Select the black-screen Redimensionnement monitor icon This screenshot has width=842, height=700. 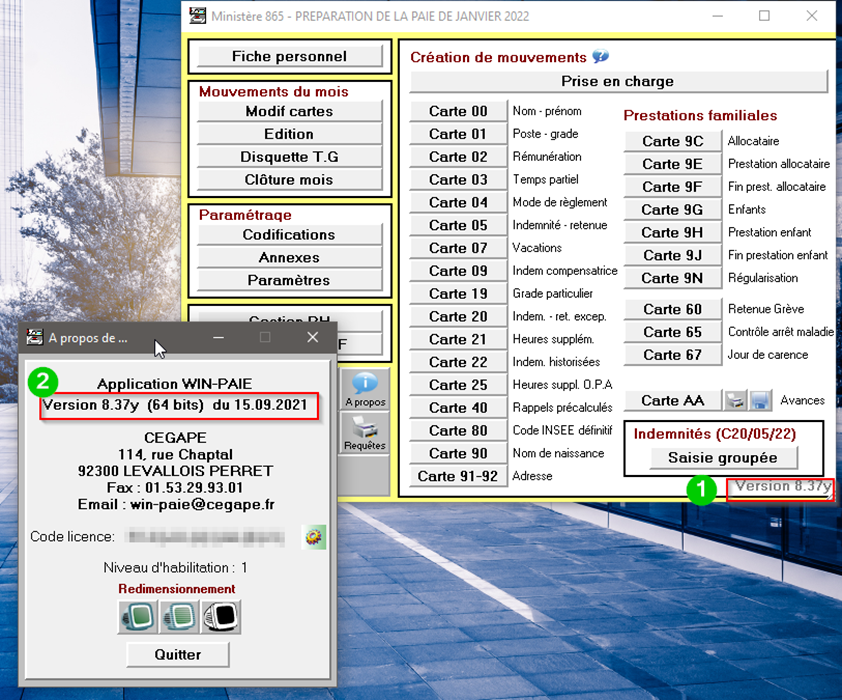pyautogui.click(x=221, y=617)
